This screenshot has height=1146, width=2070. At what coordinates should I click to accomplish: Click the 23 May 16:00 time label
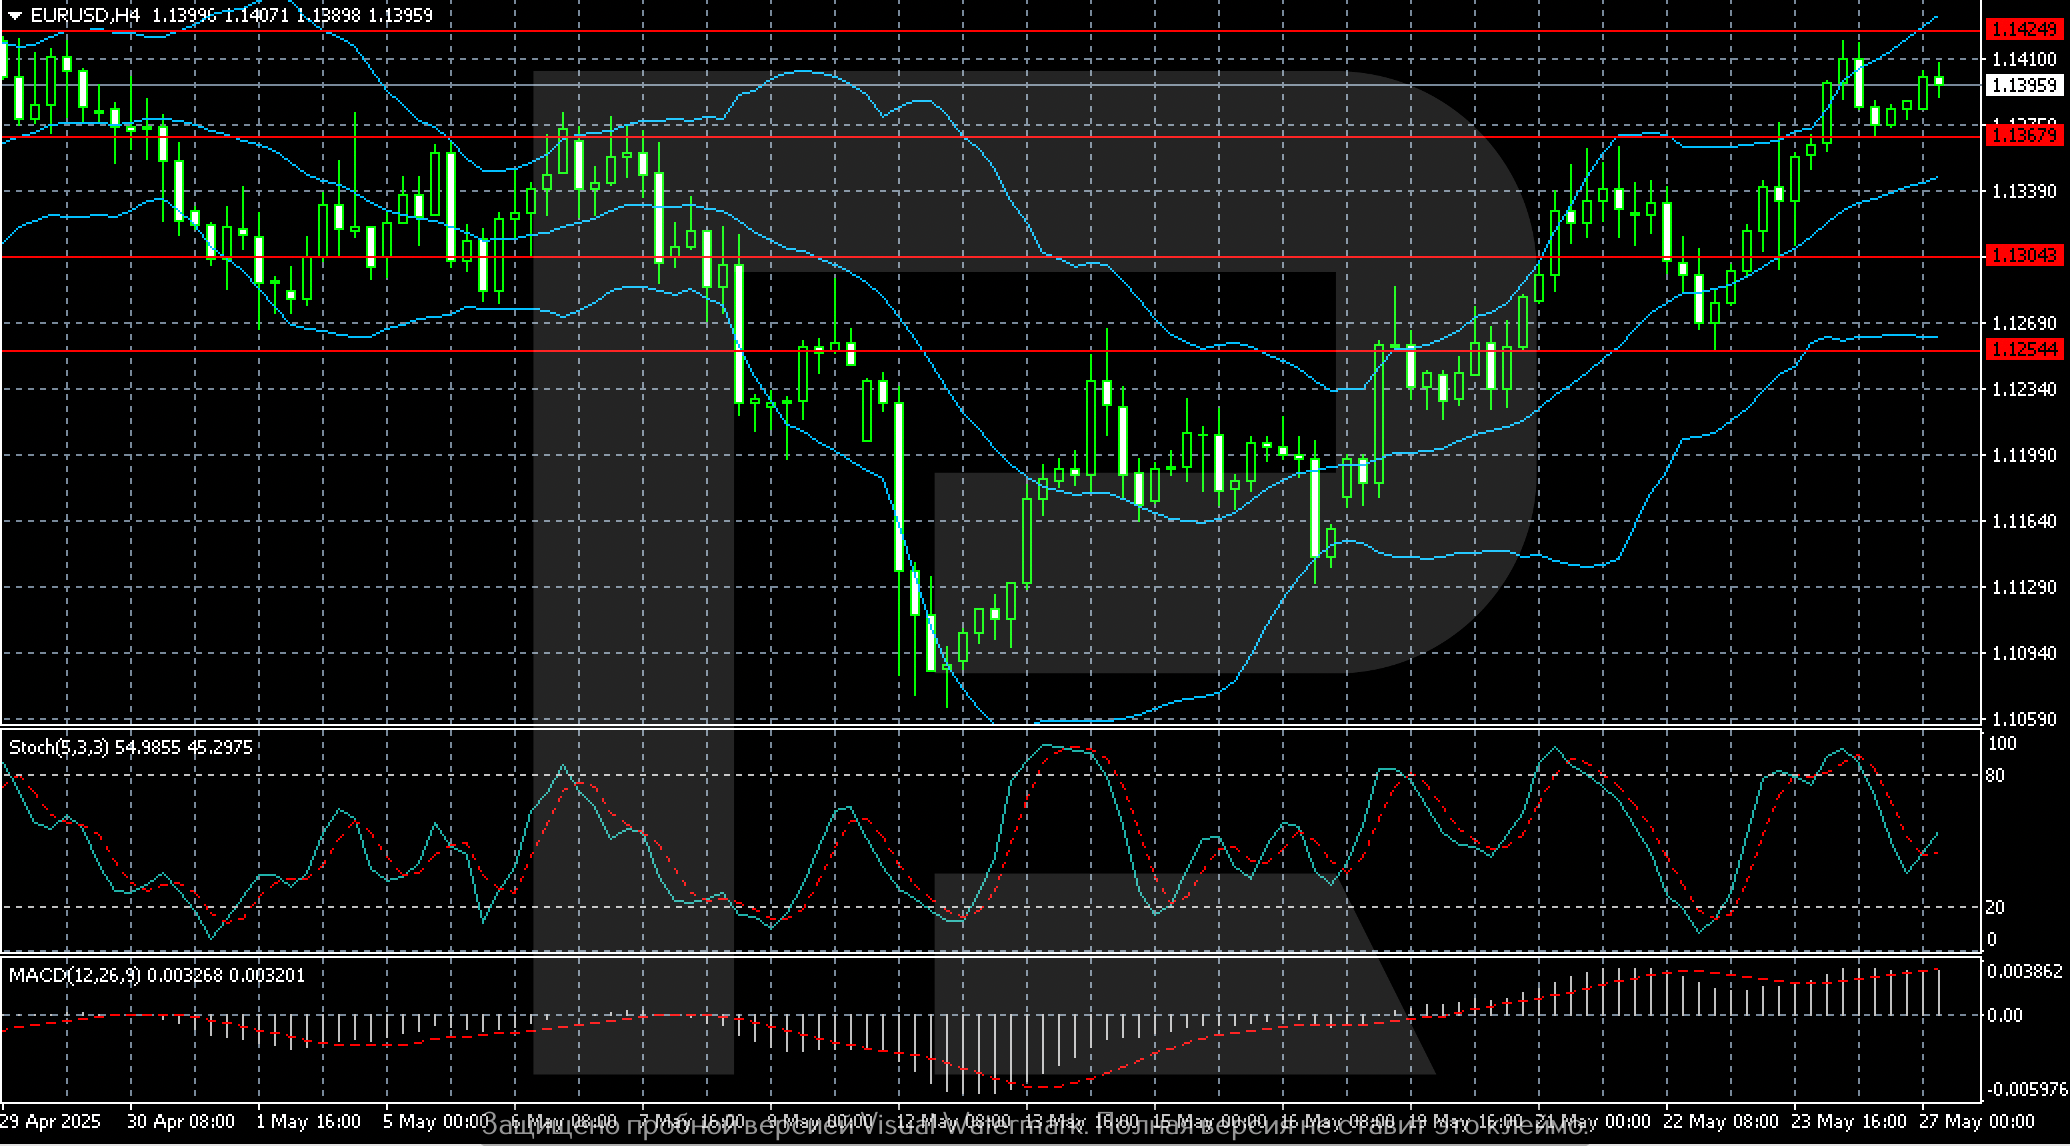(x=1849, y=1121)
